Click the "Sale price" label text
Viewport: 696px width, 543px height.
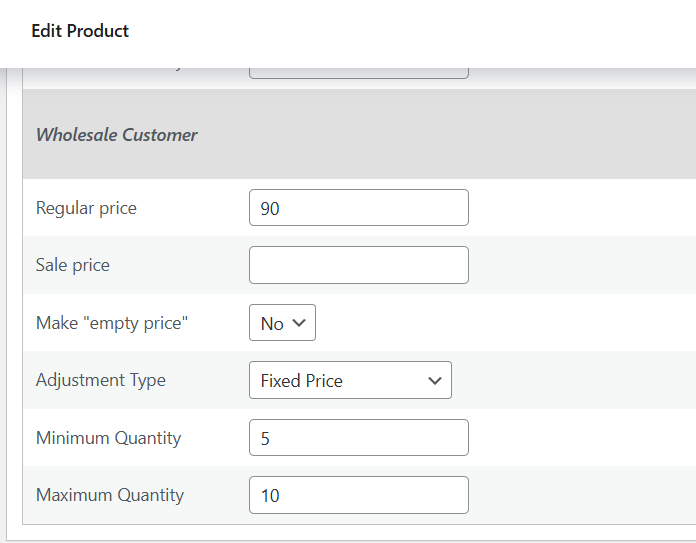[x=73, y=265]
